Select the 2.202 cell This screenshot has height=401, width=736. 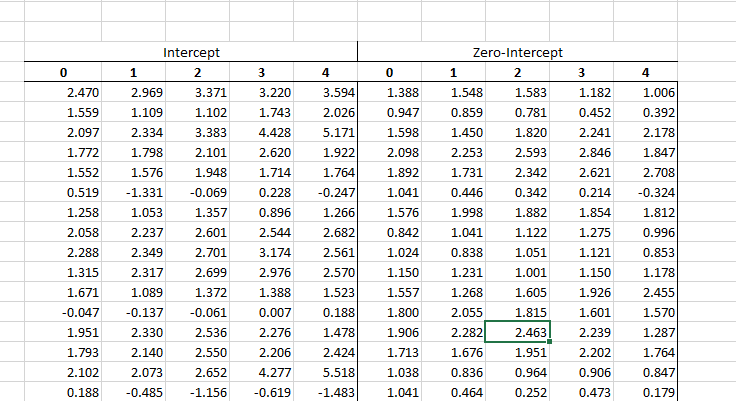point(582,353)
